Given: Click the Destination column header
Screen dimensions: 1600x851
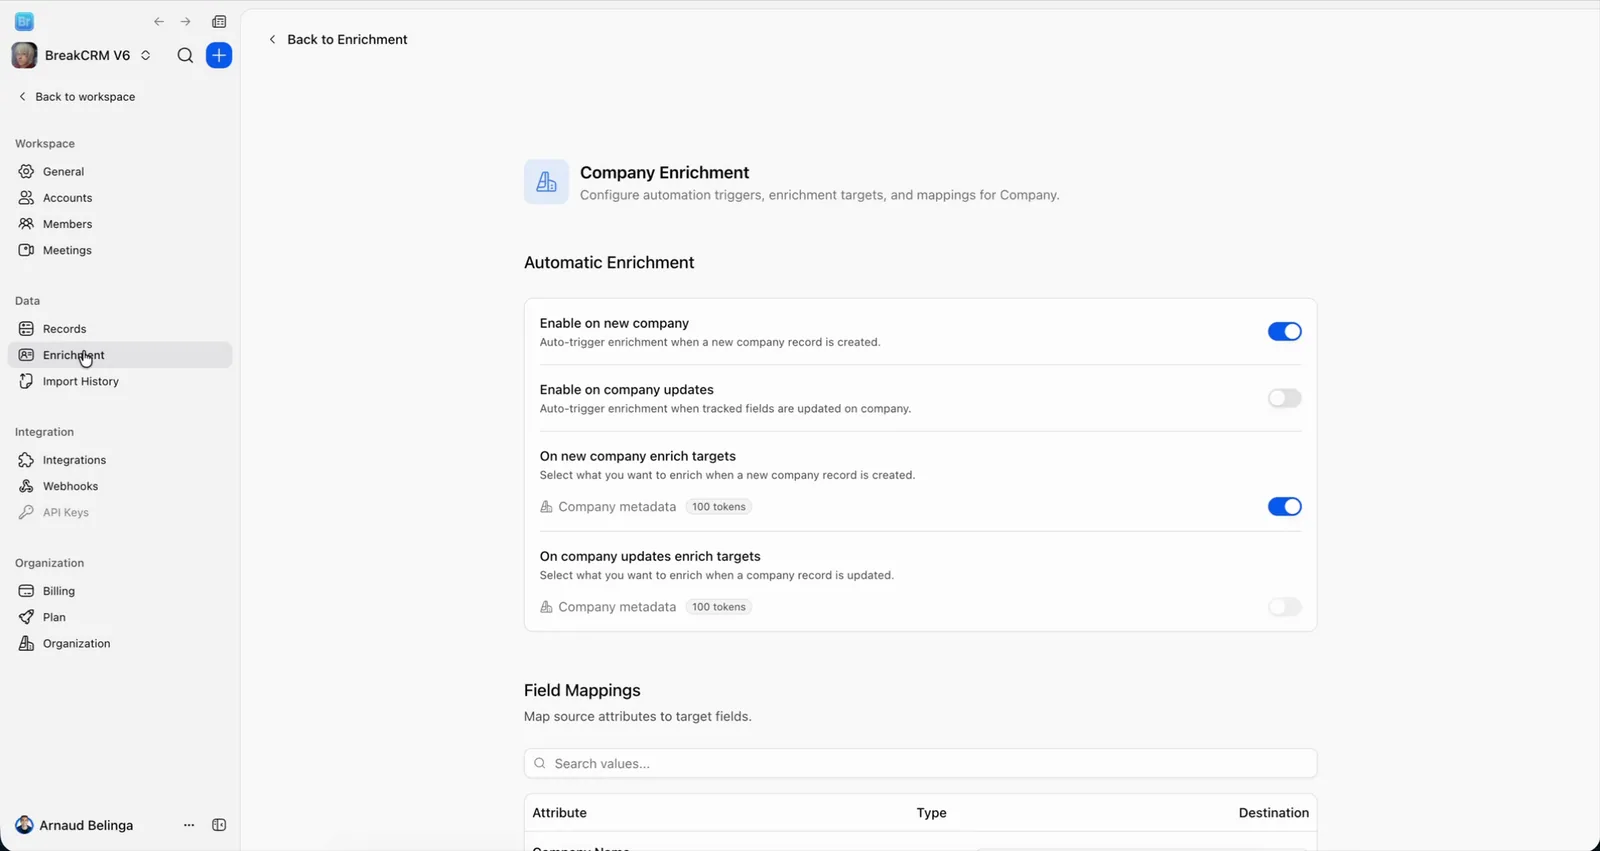Looking at the screenshot, I should click(1273, 813).
